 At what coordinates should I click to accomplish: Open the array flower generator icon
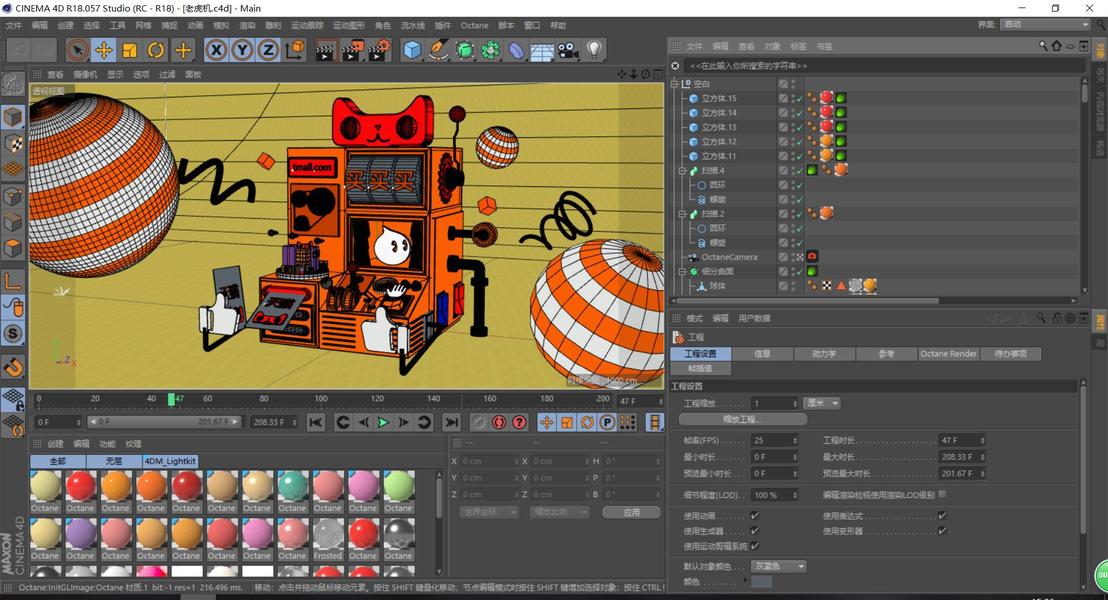point(490,50)
